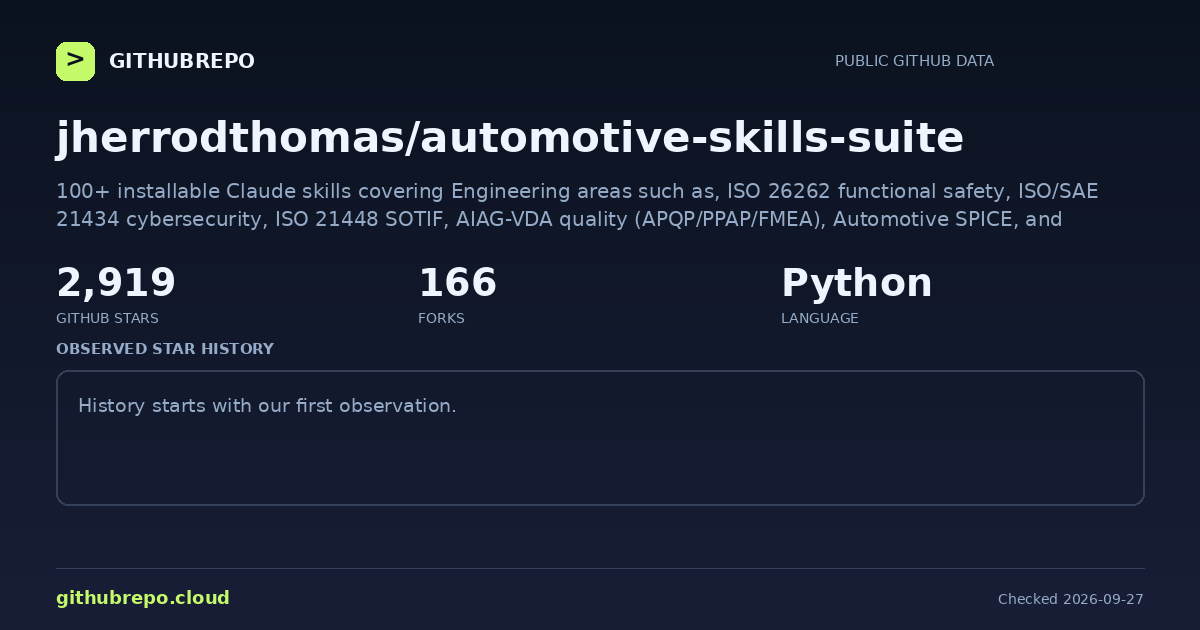Click the green terminal prompt logo icon

pyautogui.click(x=75, y=61)
